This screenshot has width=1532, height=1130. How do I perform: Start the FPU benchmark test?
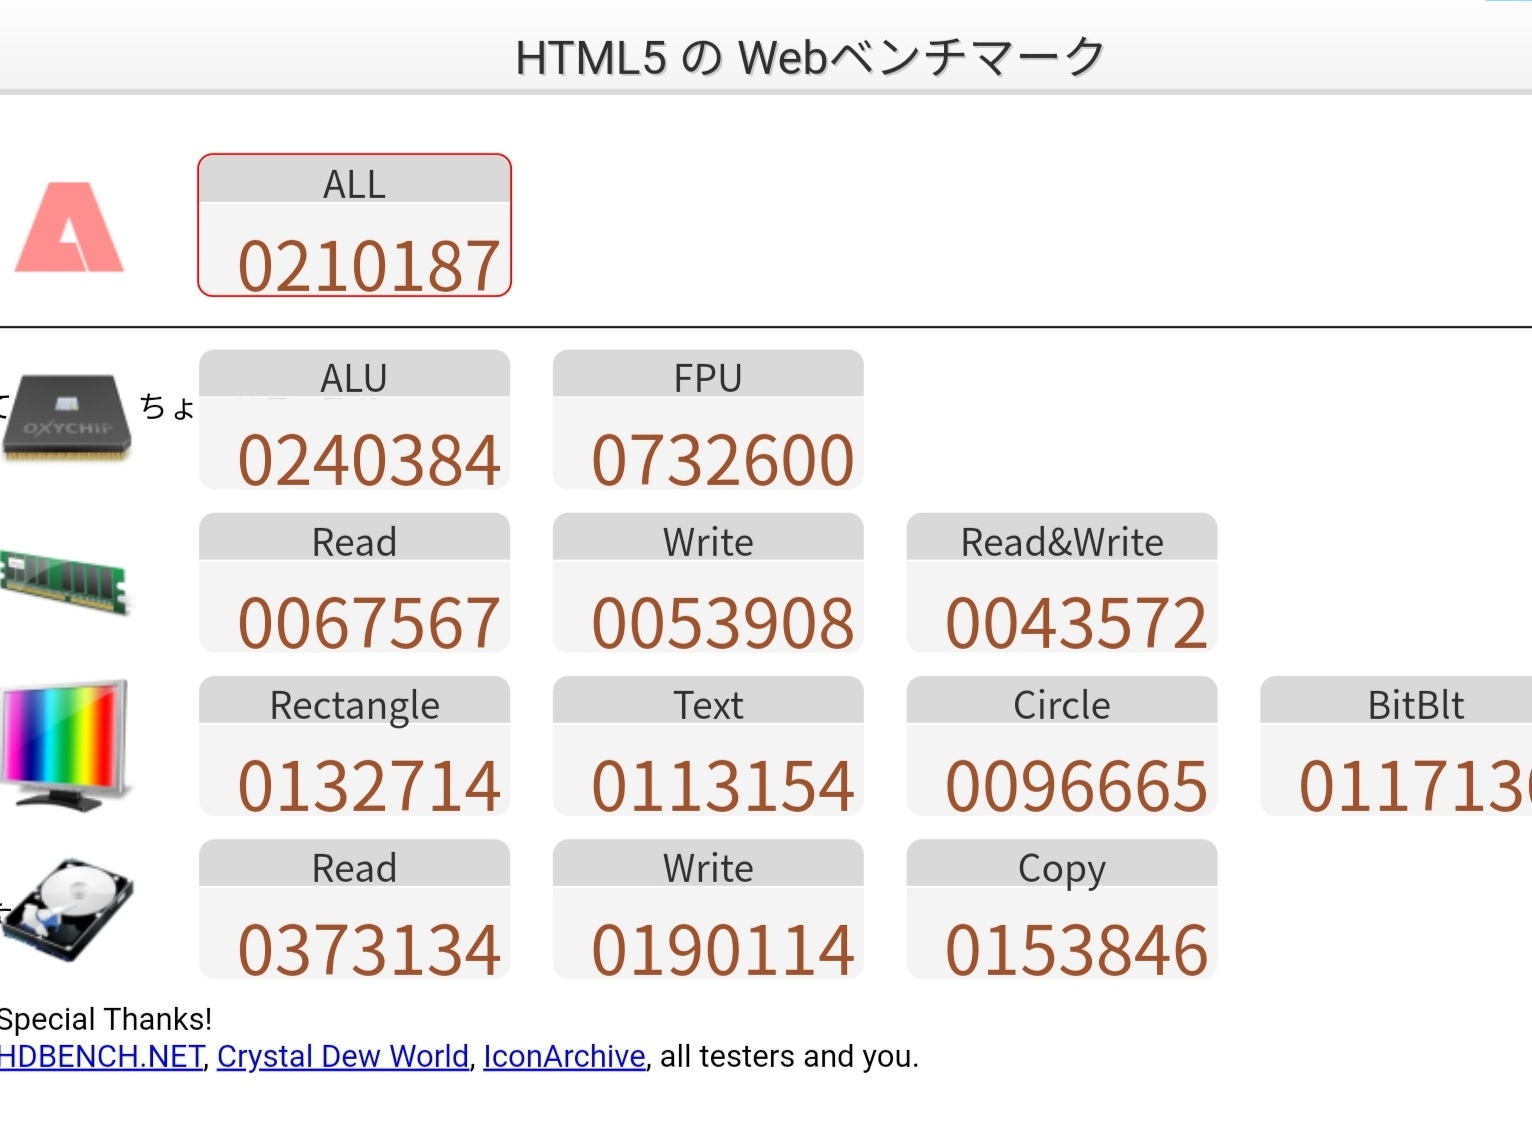point(708,420)
